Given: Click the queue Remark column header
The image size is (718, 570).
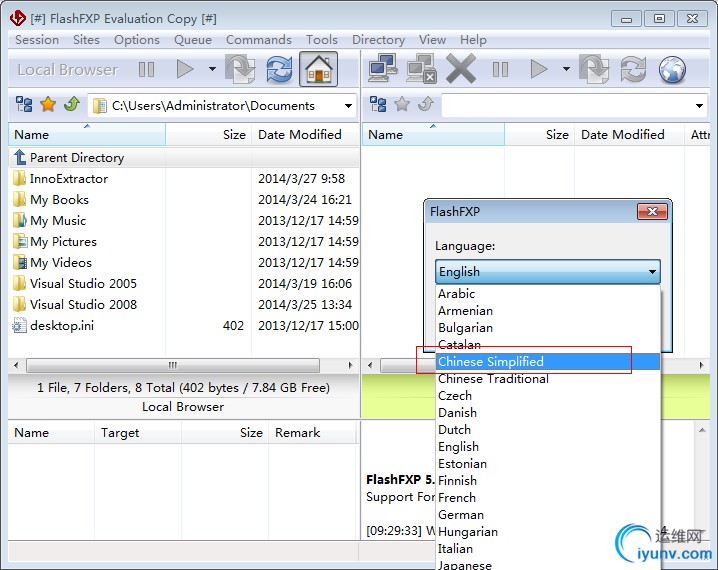Looking at the screenshot, I should (x=312, y=433).
